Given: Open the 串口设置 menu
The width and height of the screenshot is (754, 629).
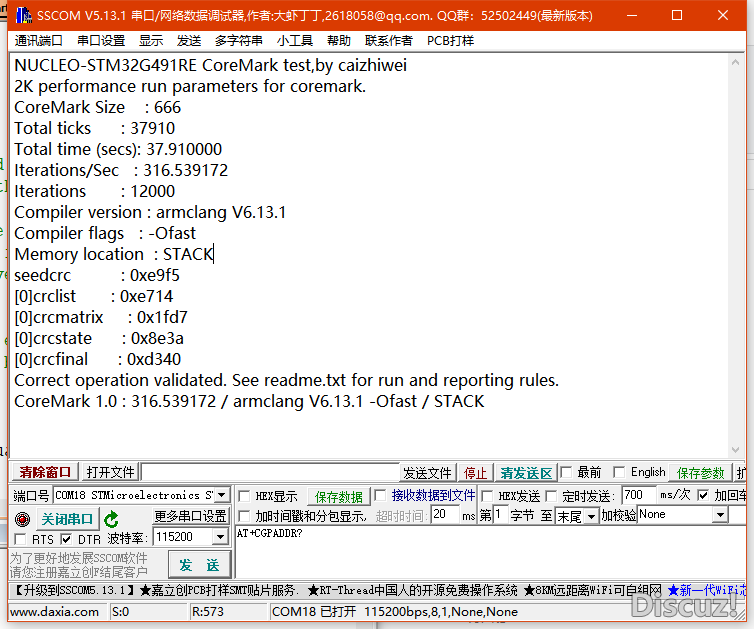Looking at the screenshot, I should (x=101, y=41).
